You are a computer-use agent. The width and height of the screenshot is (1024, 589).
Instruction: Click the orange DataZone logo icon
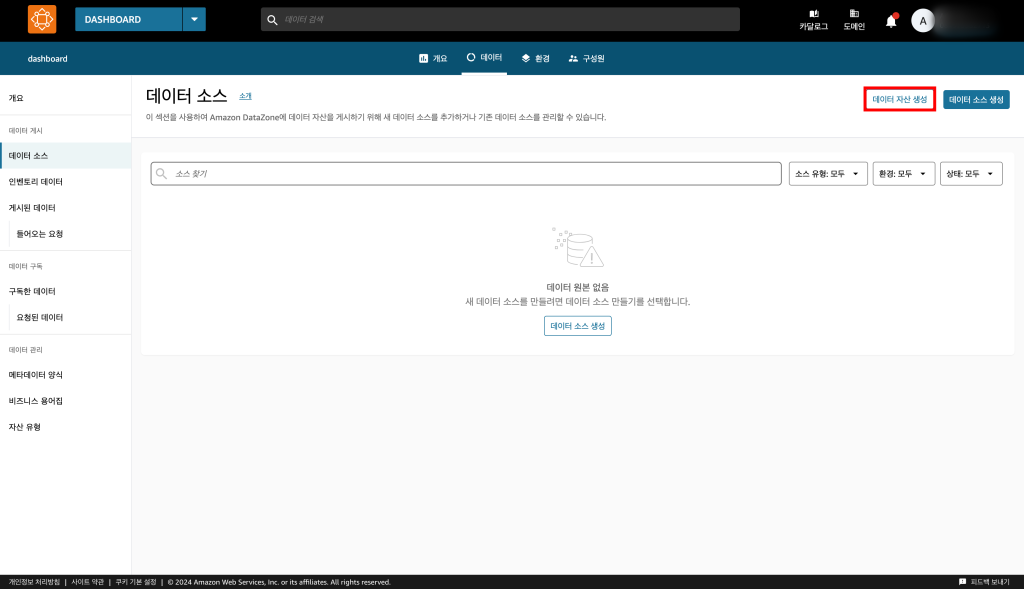point(42,19)
